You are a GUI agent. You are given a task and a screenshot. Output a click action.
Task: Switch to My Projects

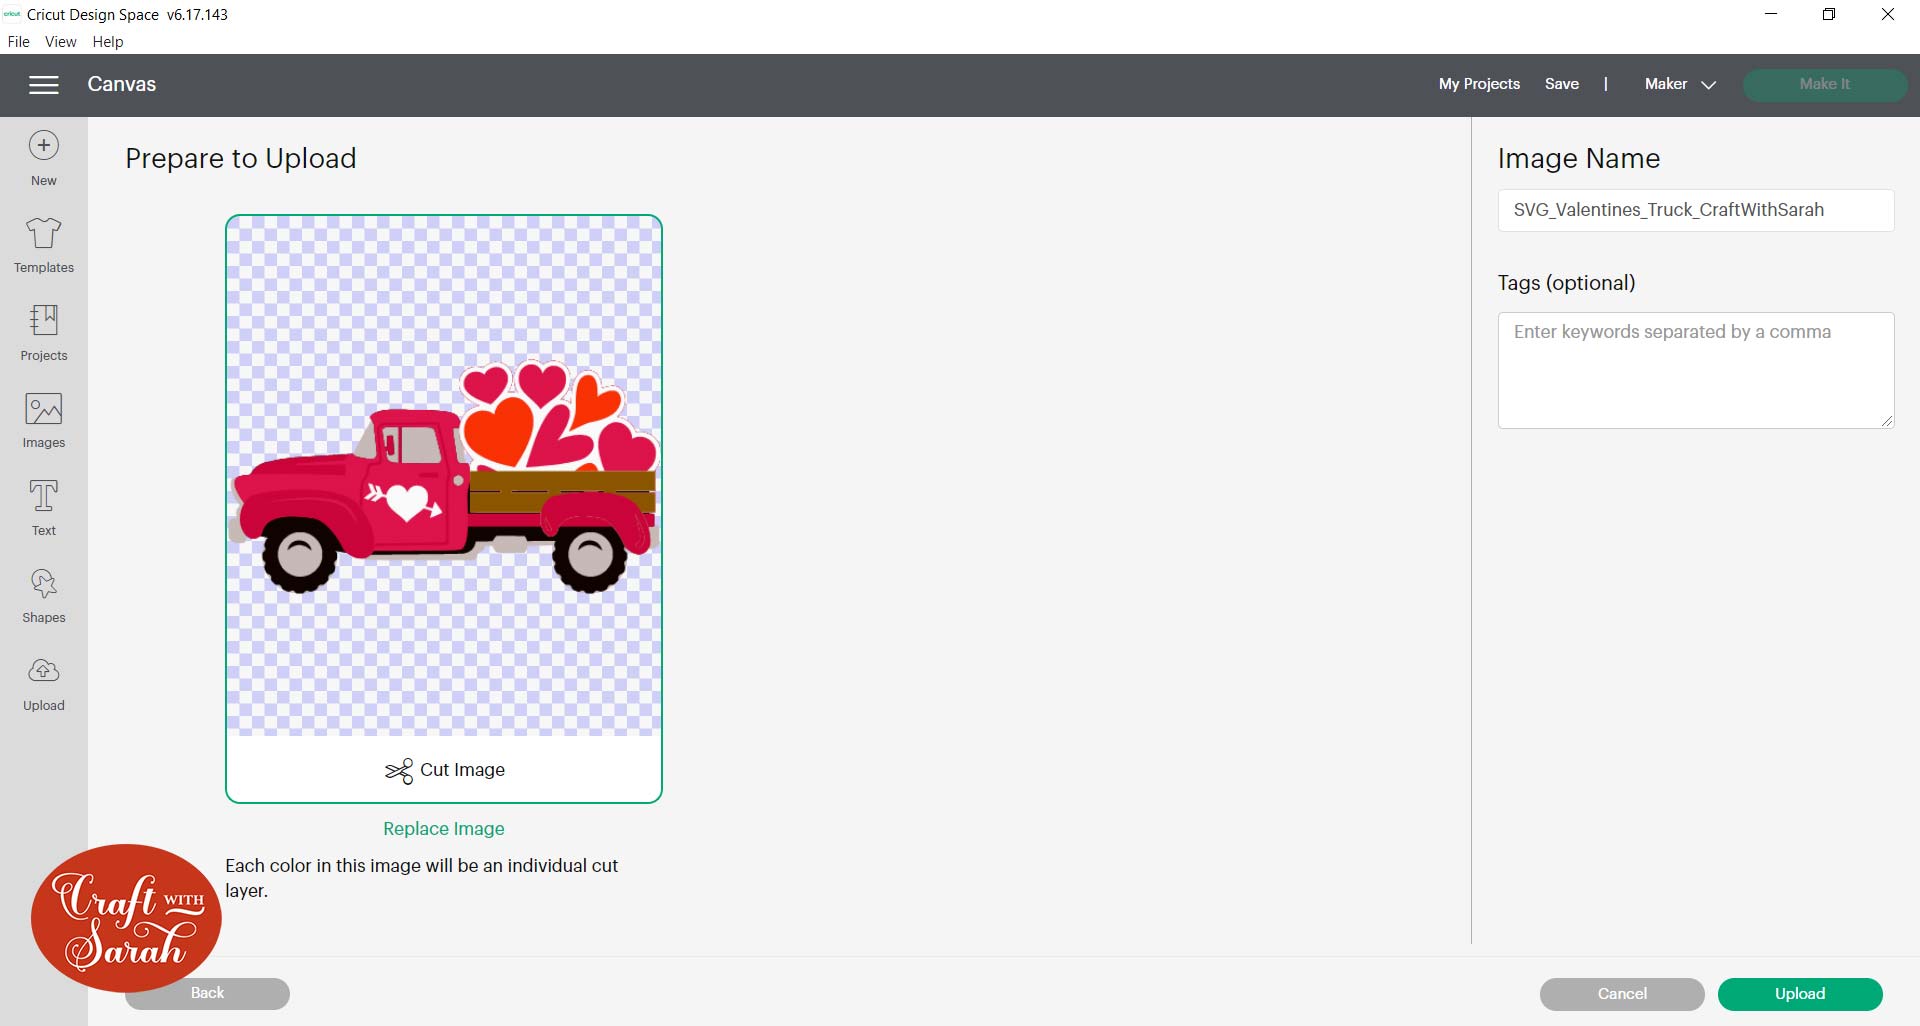pyautogui.click(x=1479, y=84)
